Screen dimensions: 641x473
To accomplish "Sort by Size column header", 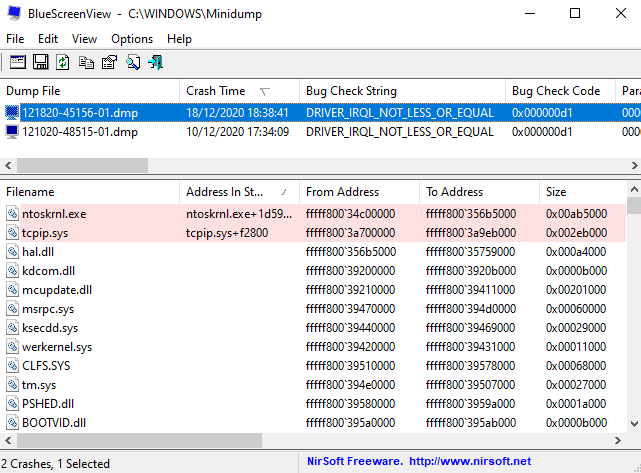I will (x=583, y=192).
